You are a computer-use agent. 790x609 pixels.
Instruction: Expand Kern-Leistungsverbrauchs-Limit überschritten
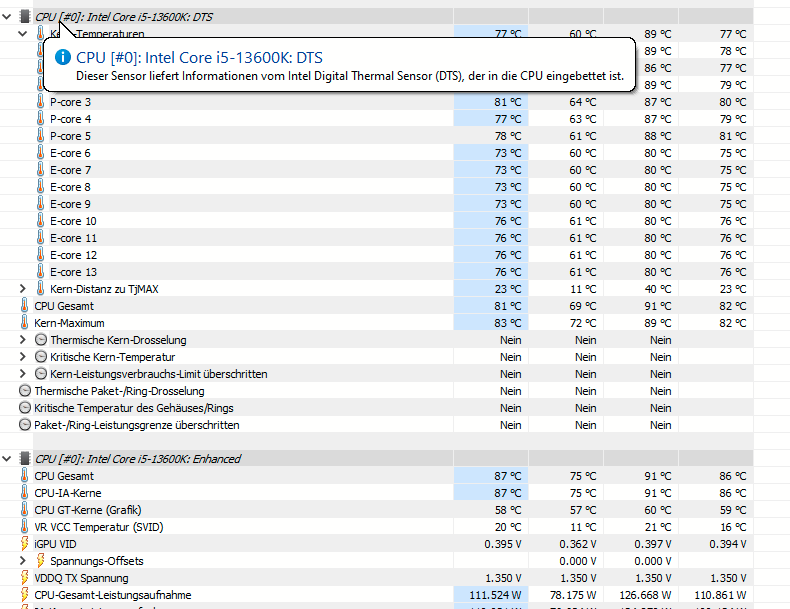pyautogui.click(x=23, y=374)
